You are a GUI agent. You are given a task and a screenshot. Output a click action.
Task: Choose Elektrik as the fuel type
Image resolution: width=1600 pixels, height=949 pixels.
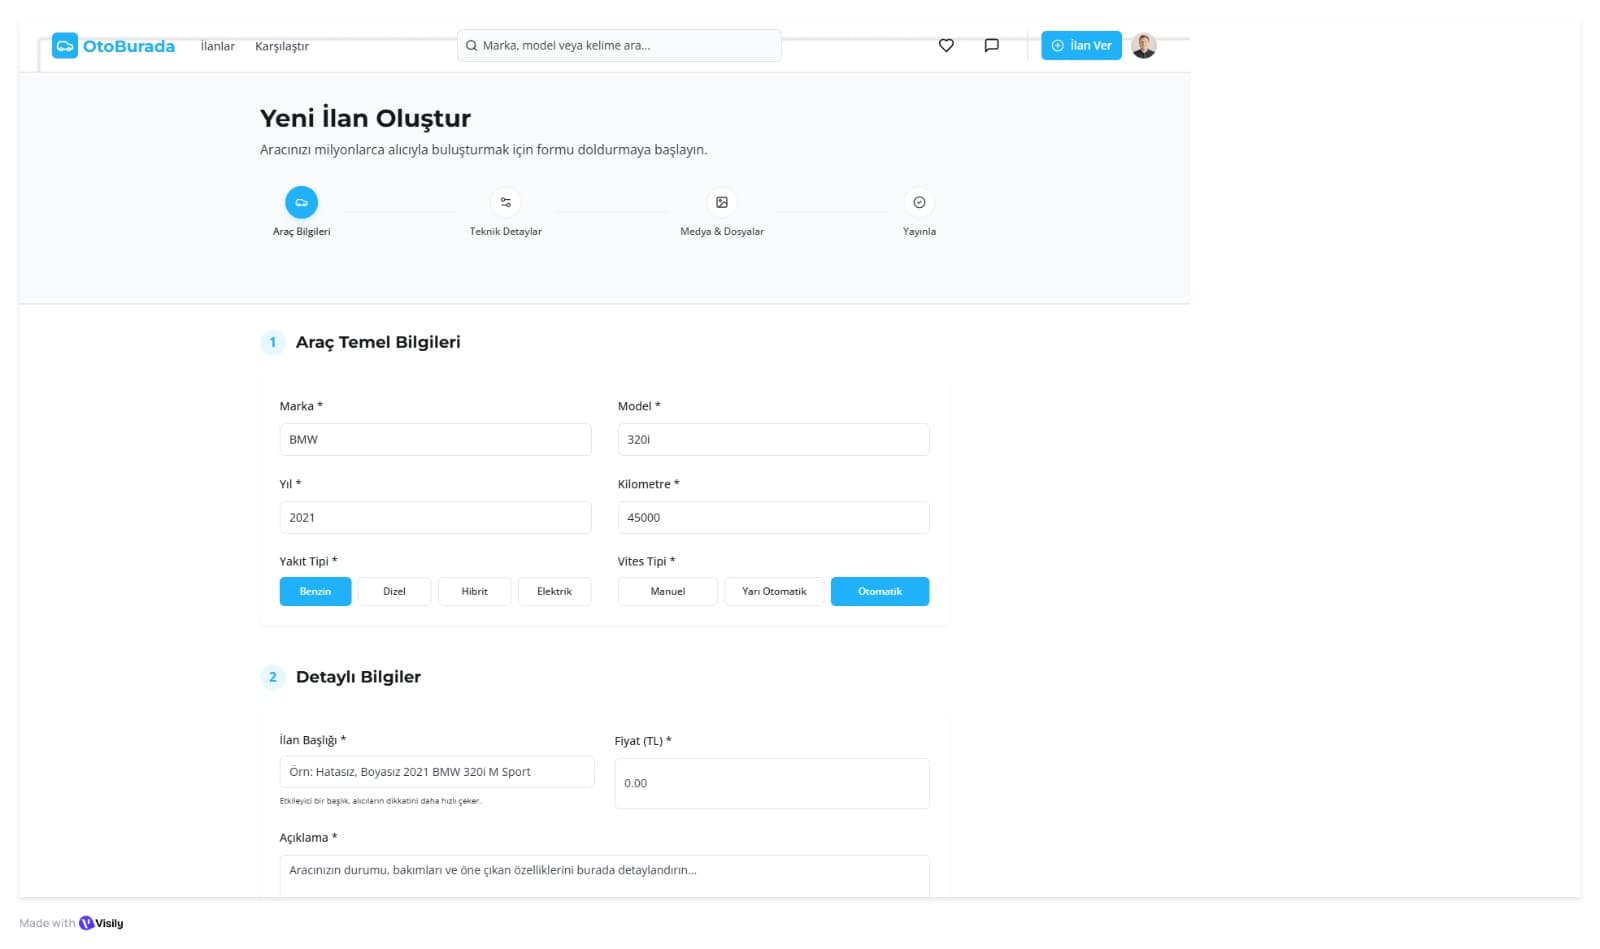pos(554,592)
